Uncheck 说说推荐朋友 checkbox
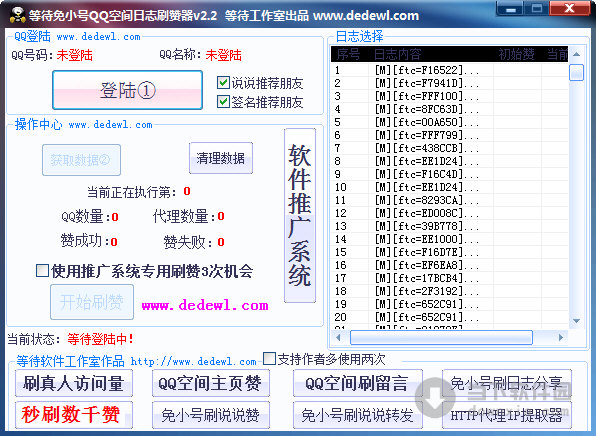This screenshot has width=596, height=436. point(223,83)
